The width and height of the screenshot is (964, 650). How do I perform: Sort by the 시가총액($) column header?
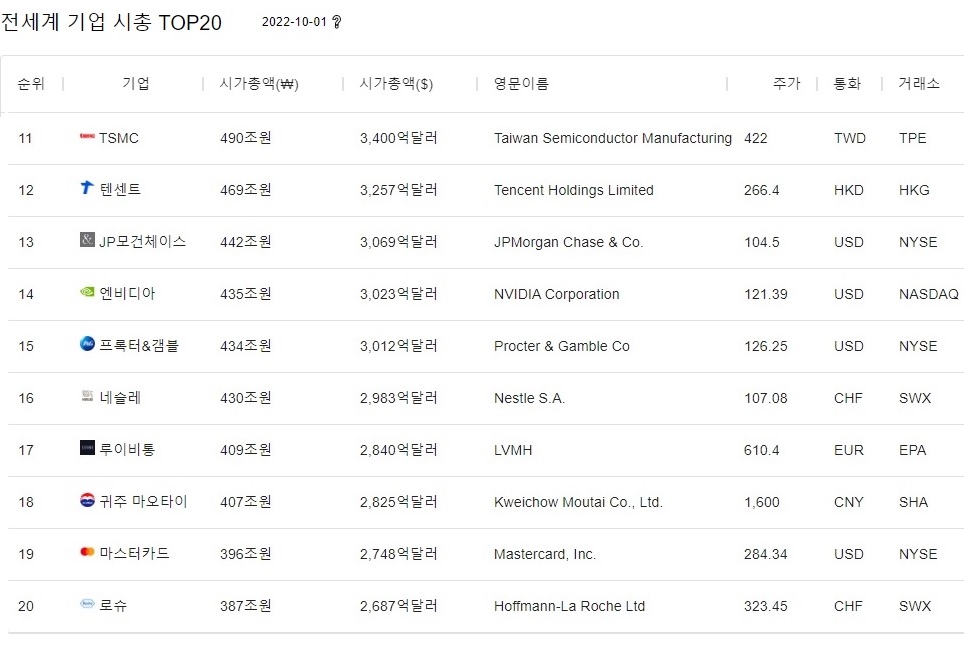pos(397,84)
